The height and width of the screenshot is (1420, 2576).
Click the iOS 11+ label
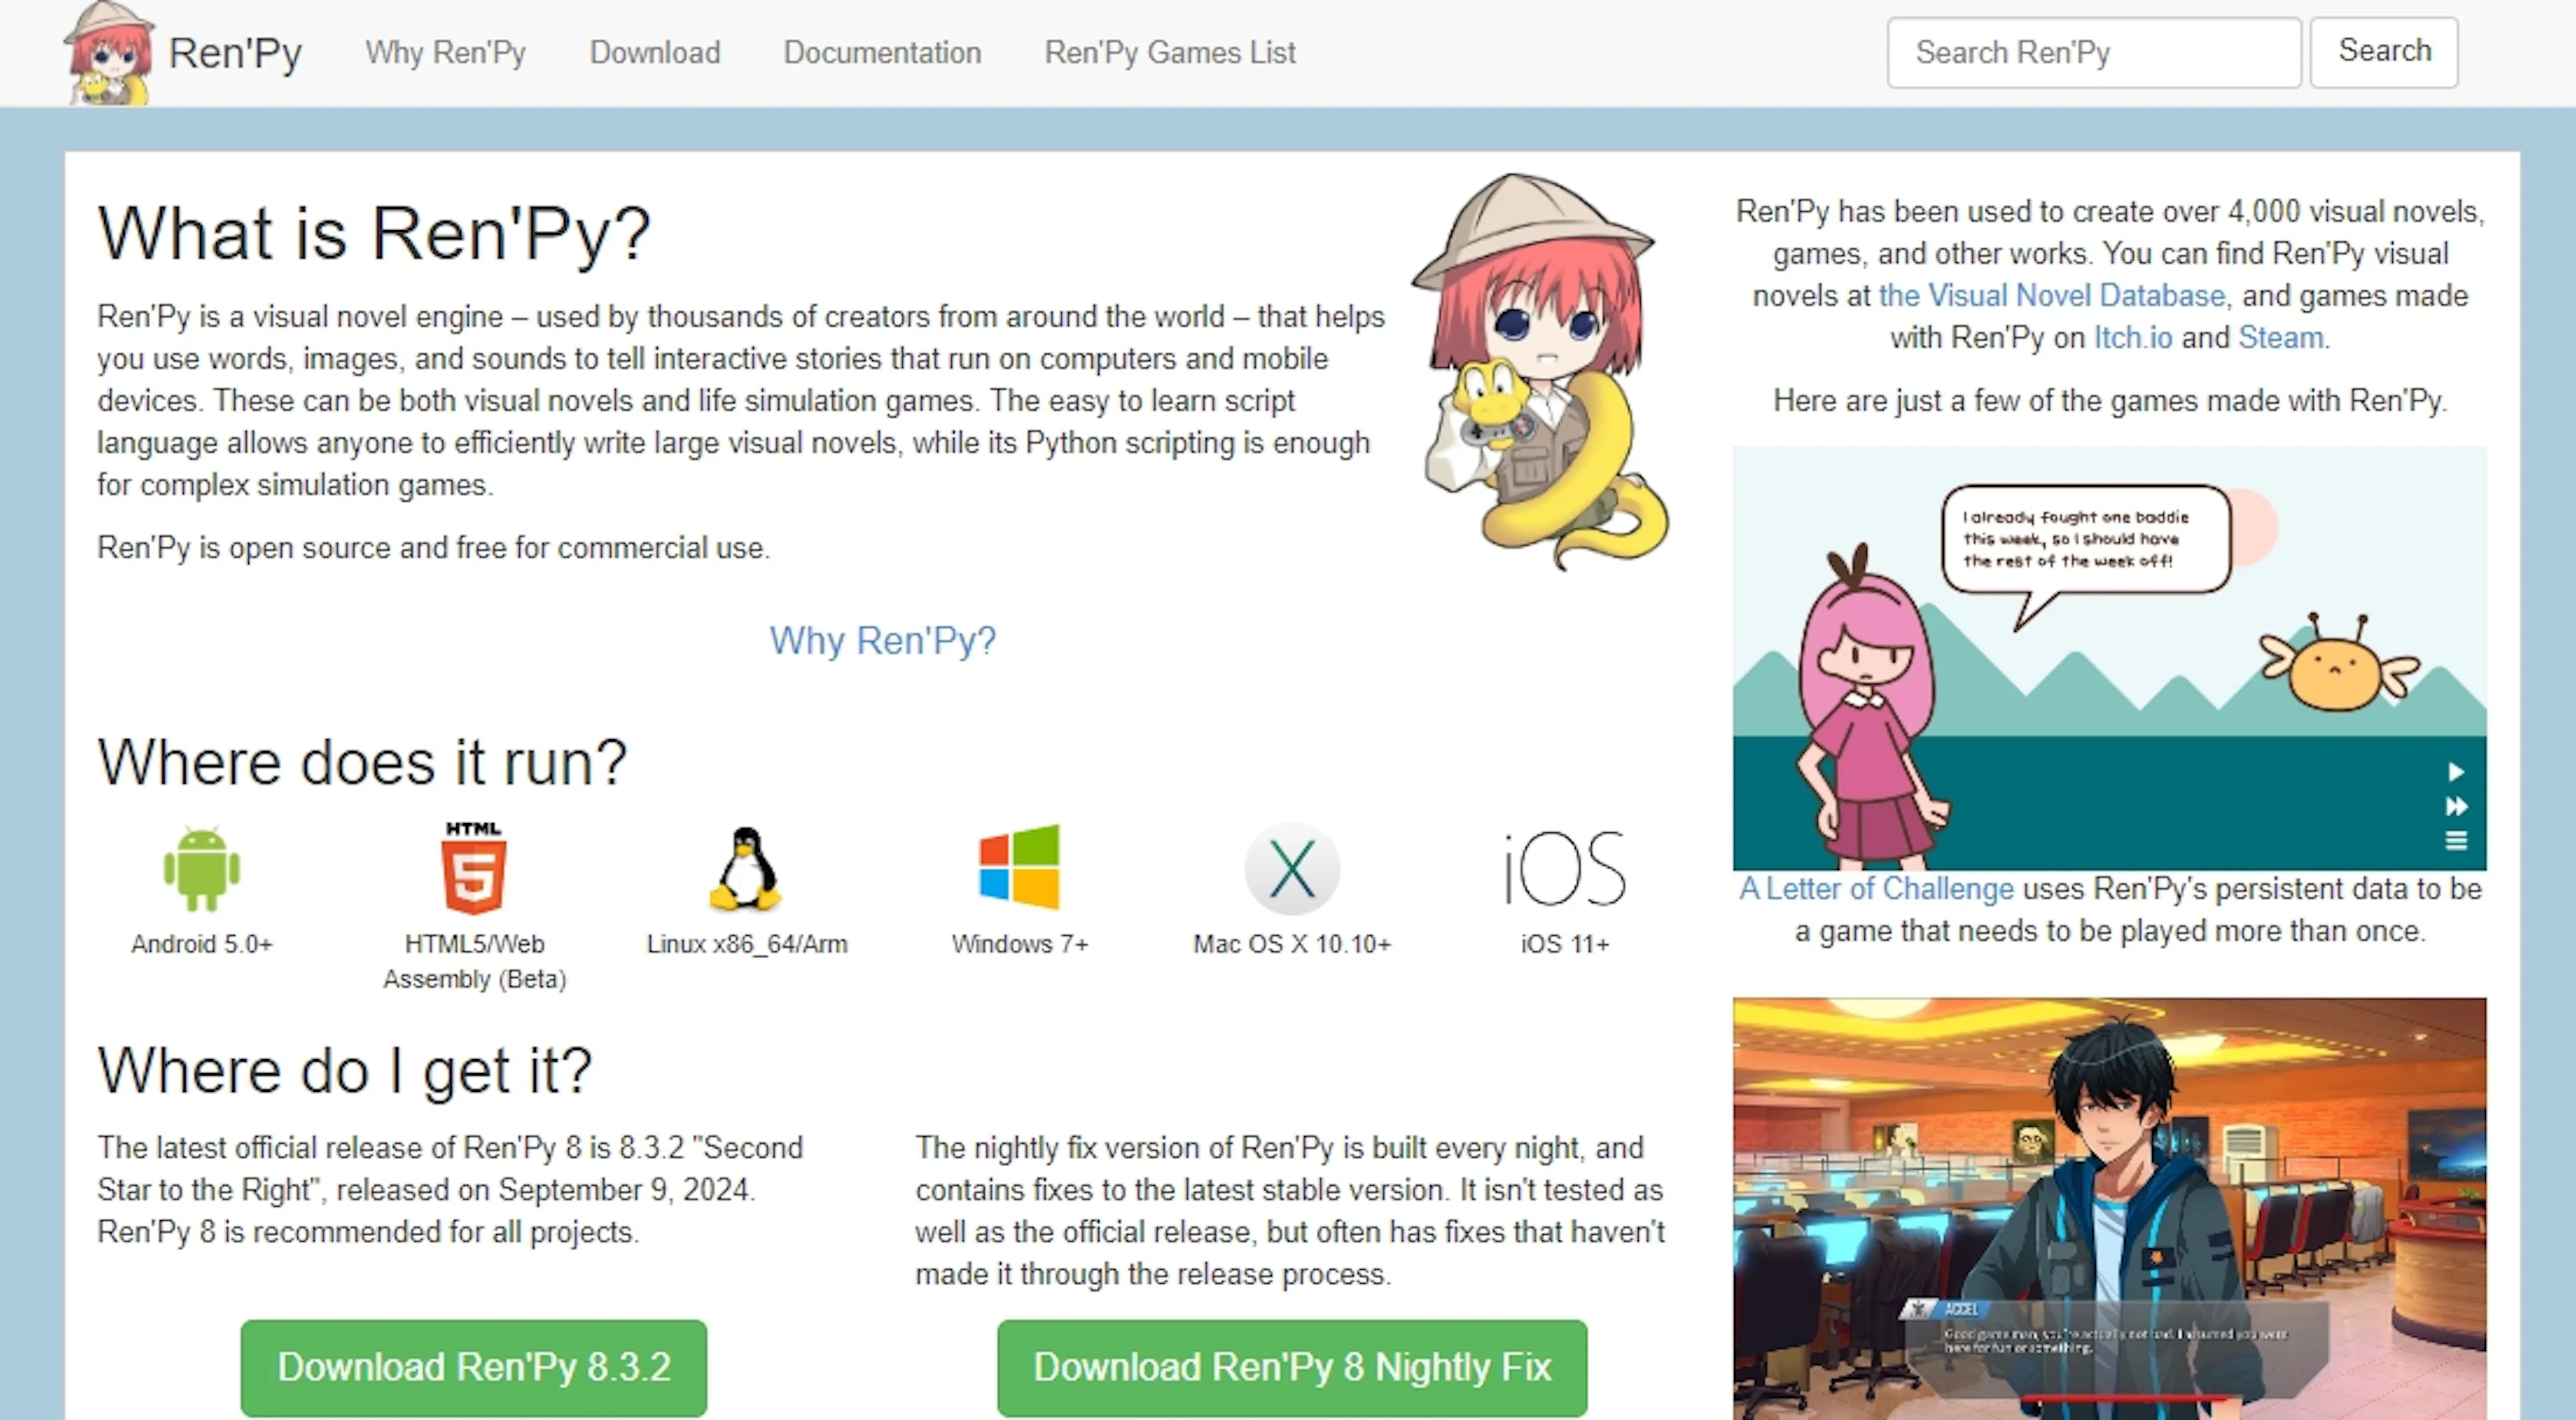point(1565,944)
